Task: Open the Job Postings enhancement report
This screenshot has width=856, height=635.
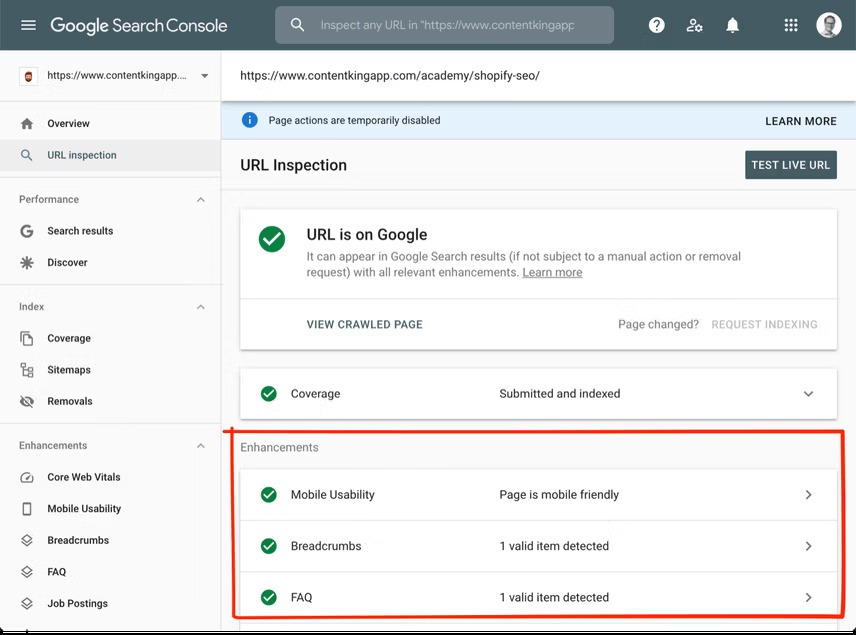Action: click(80, 603)
